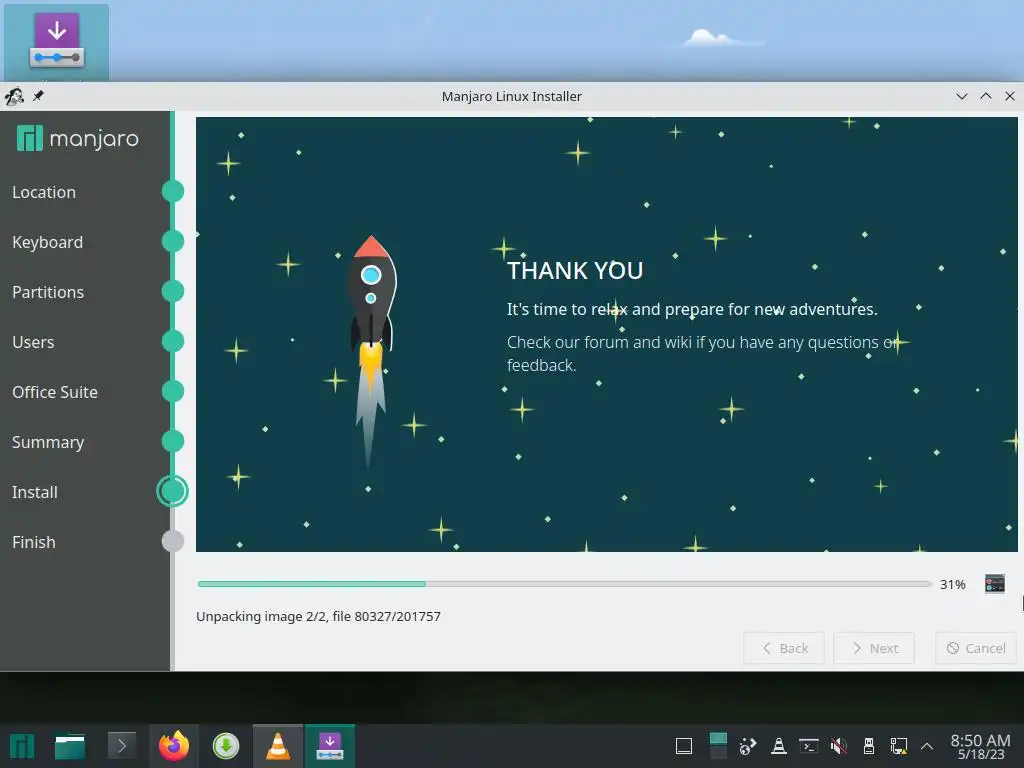This screenshot has width=1024, height=768.
Task: Open the green download app in taskbar
Action: click(x=226, y=746)
